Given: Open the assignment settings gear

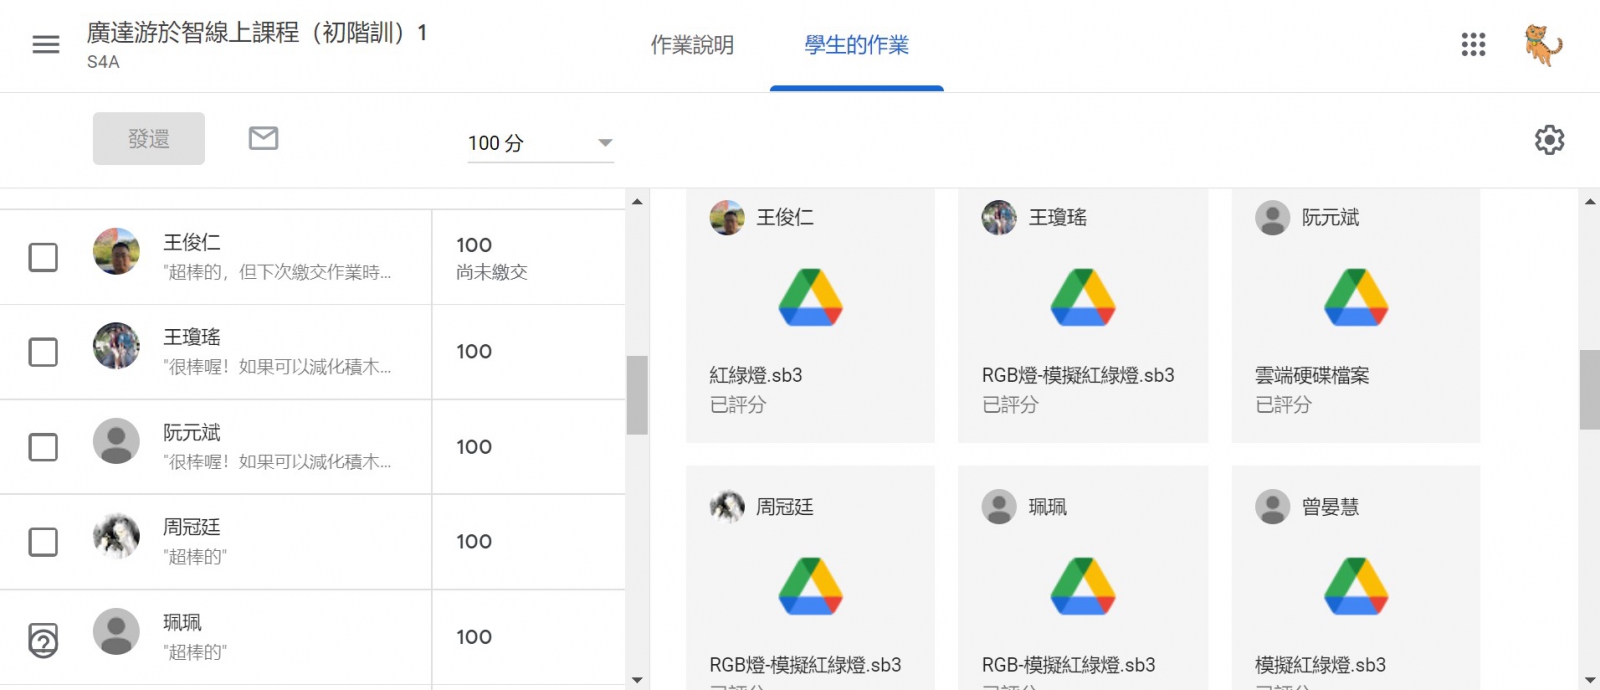Looking at the screenshot, I should tap(1549, 140).
